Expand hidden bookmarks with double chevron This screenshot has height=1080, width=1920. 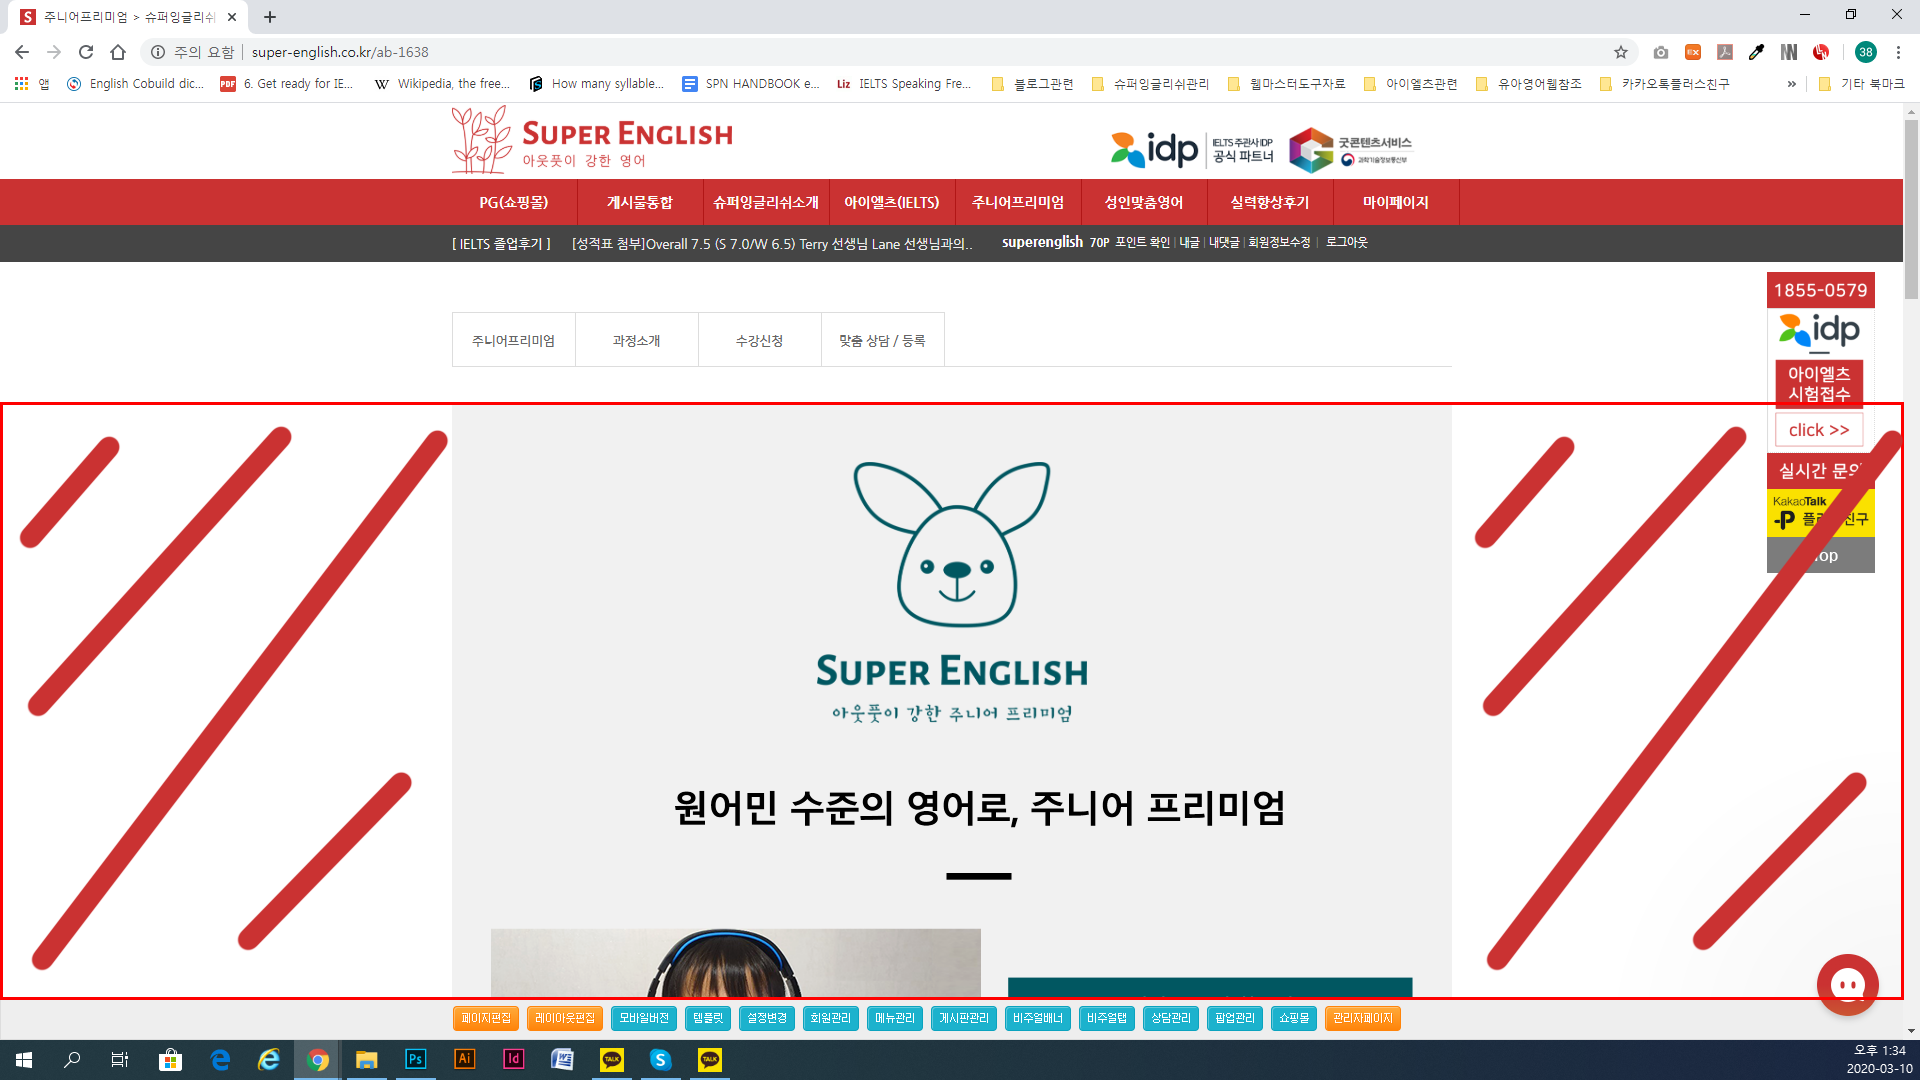tap(1791, 84)
